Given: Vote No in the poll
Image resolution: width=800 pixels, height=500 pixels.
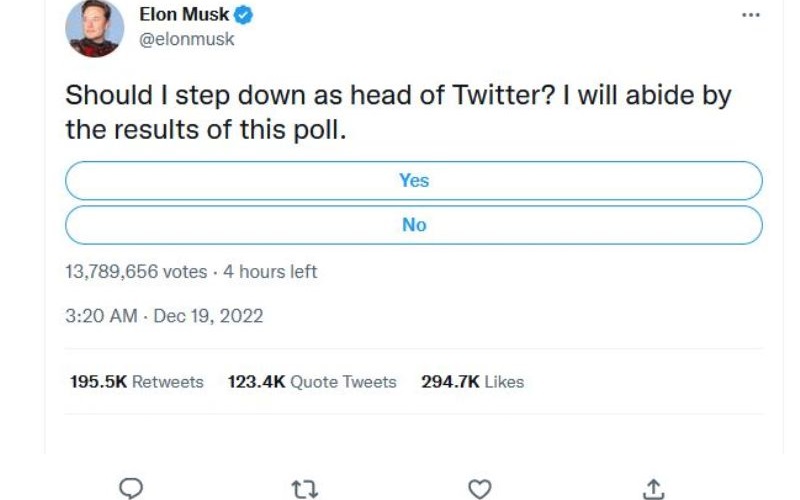Looking at the screenshot, I should (x=413, y=225).
